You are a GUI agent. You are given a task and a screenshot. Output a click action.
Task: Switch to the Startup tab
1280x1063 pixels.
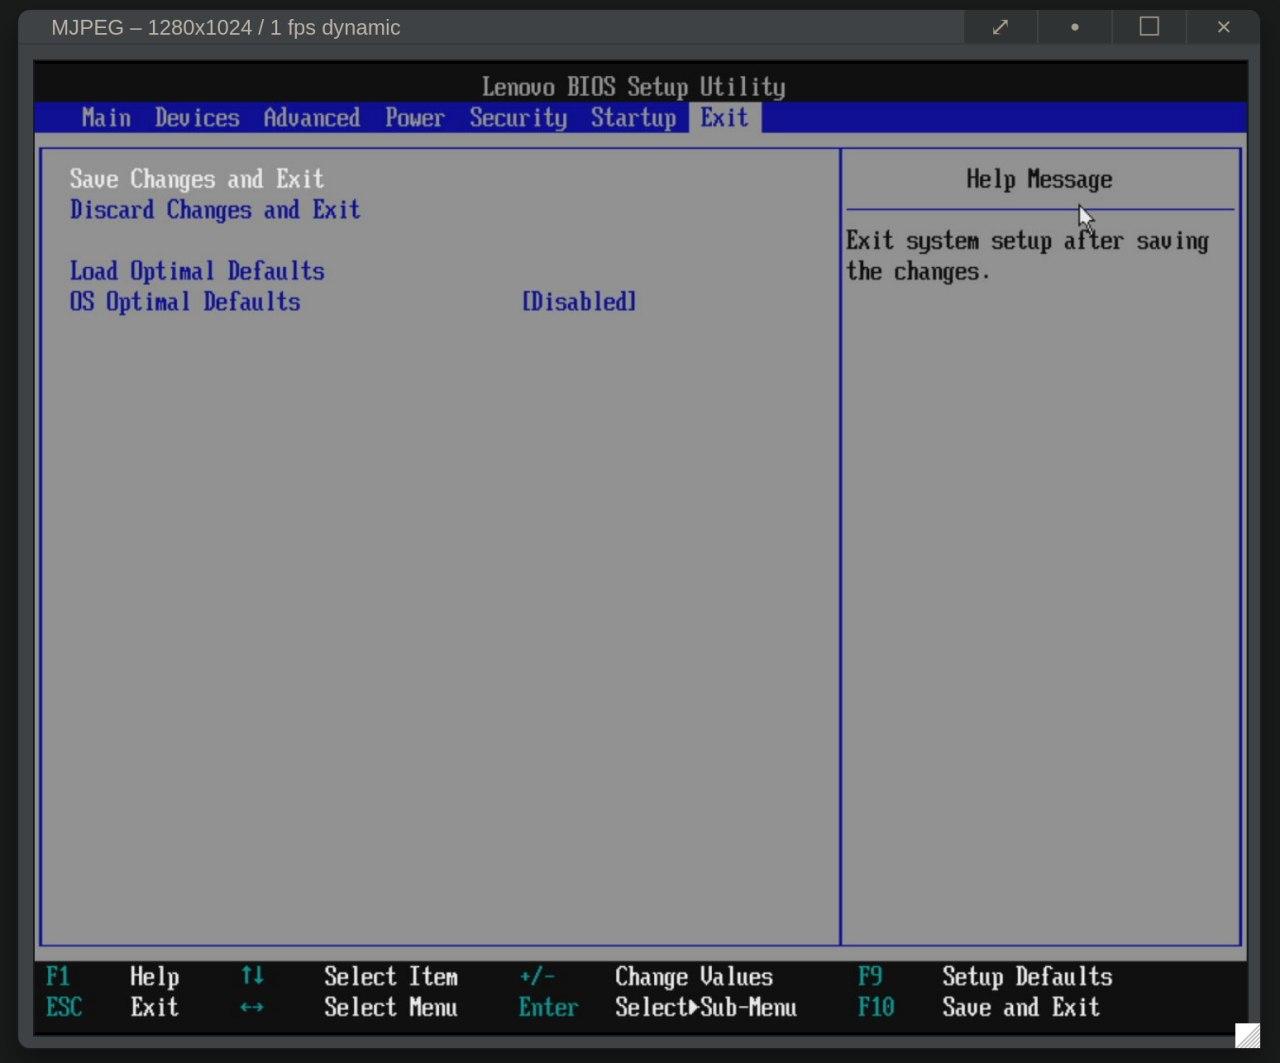tap(633, 118)
